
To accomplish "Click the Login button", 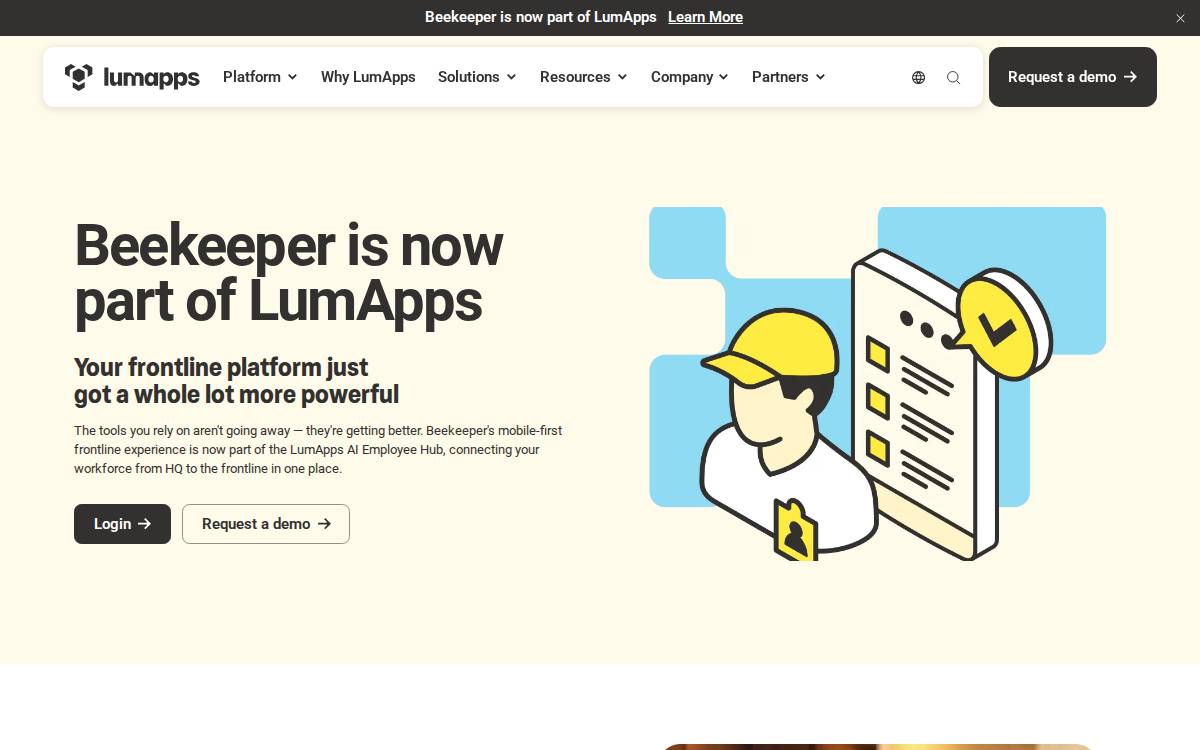I will 122,524.
